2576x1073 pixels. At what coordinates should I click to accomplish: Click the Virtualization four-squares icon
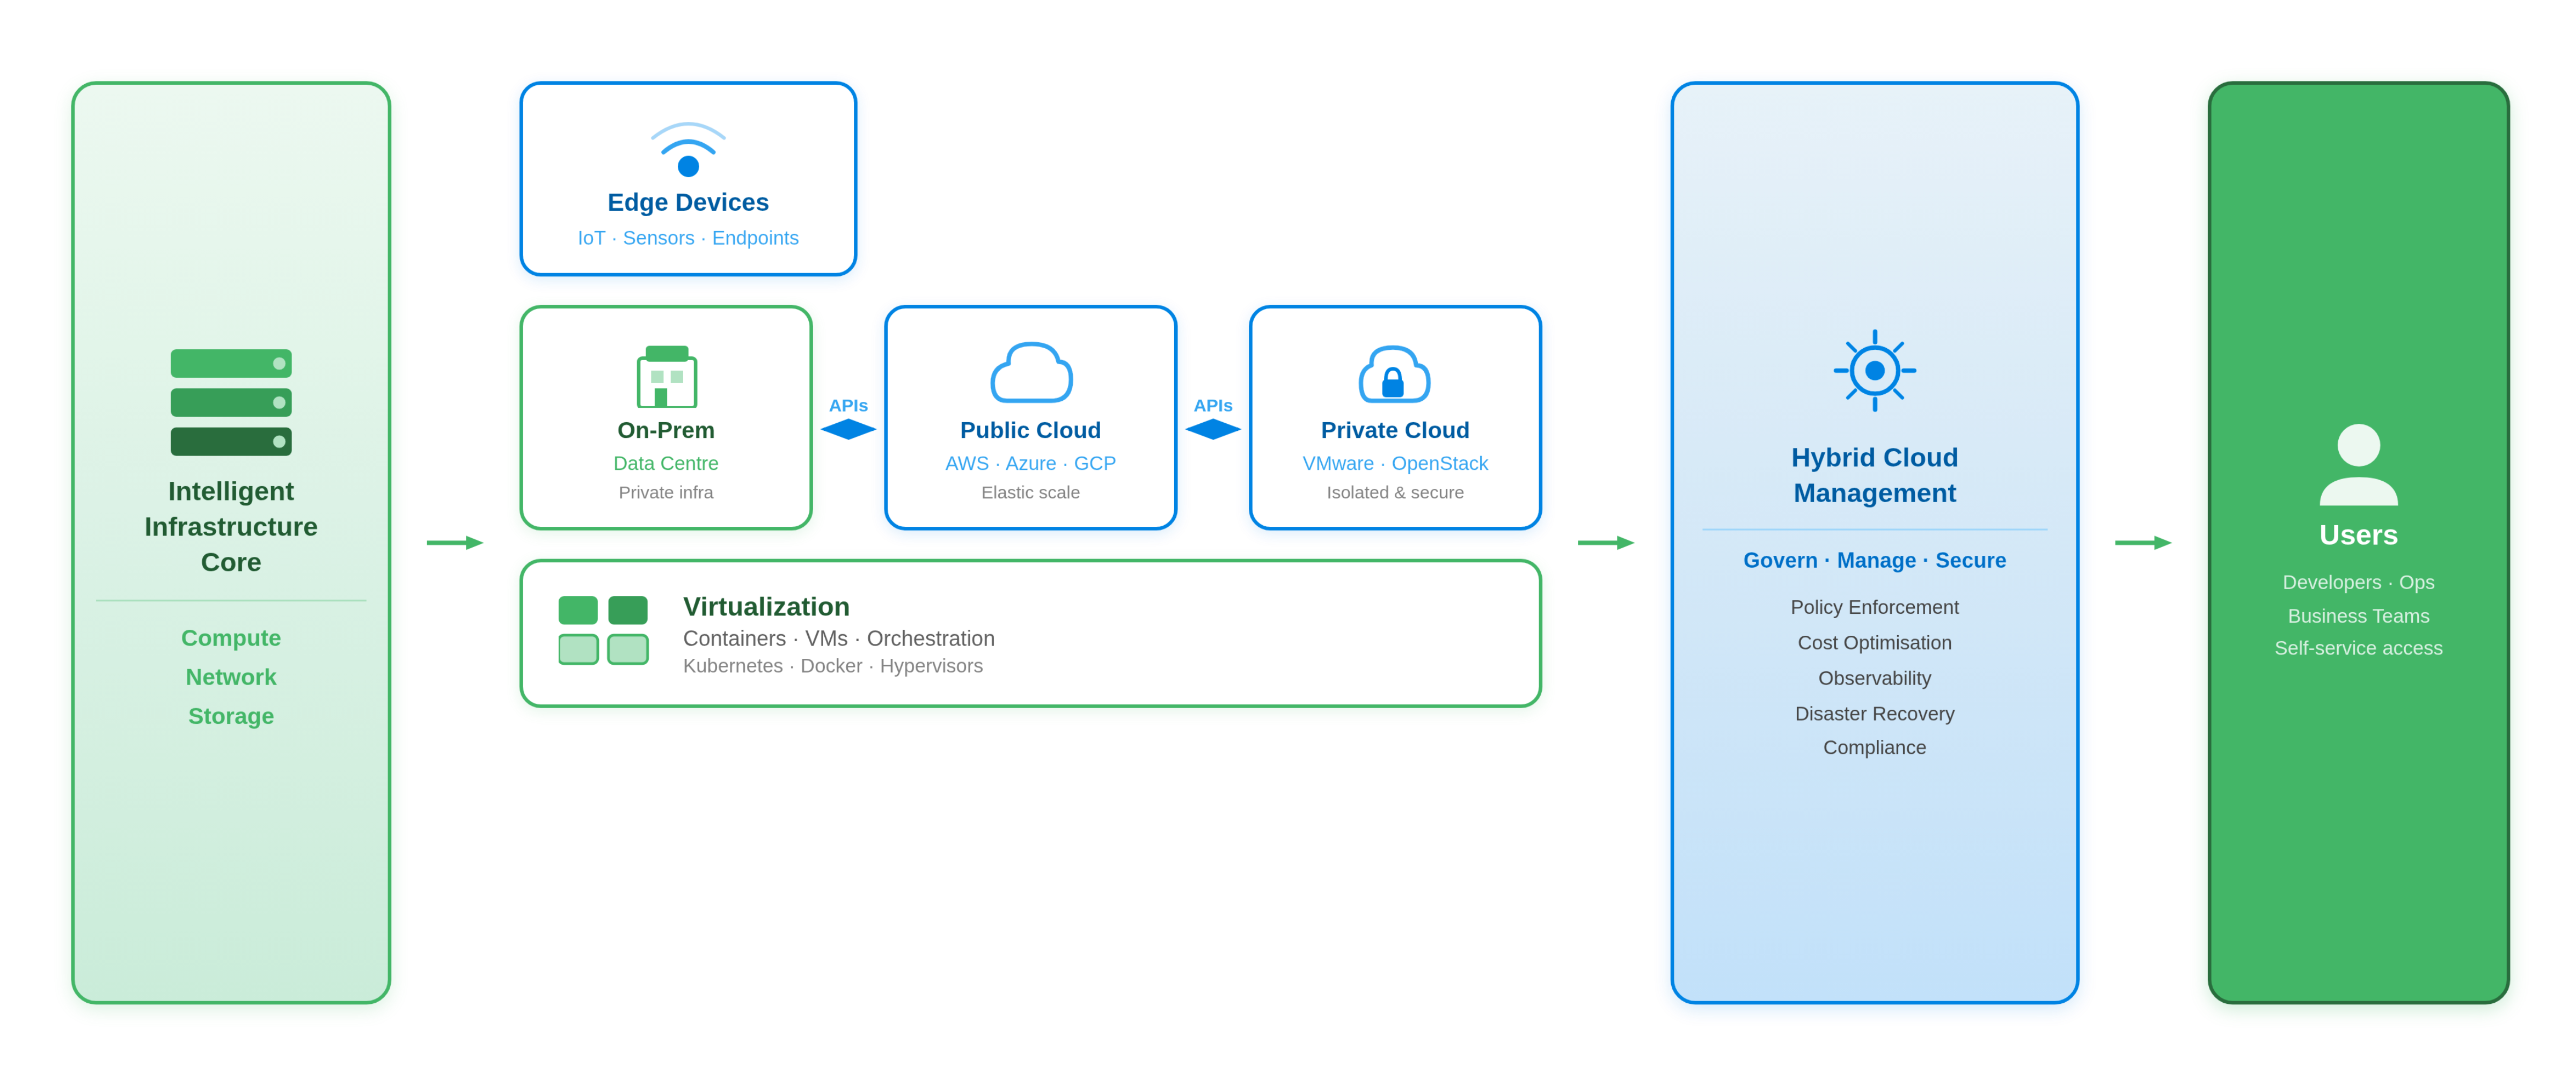click(603, 630)
